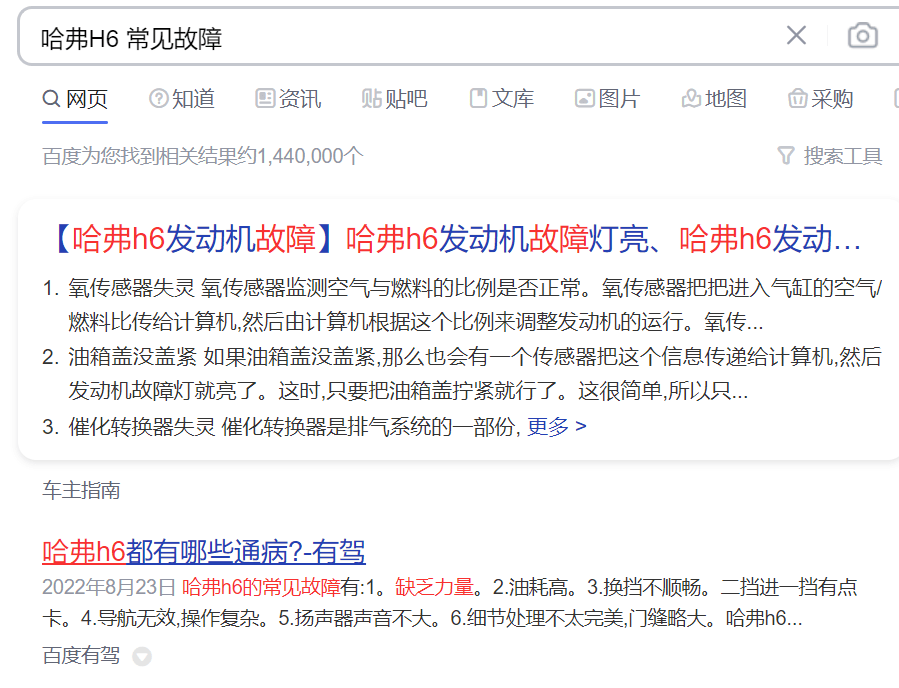This screenshot has height=688, width=899.
Task: Click the picture icon beside 图片
Action: [x=585, y=99]
